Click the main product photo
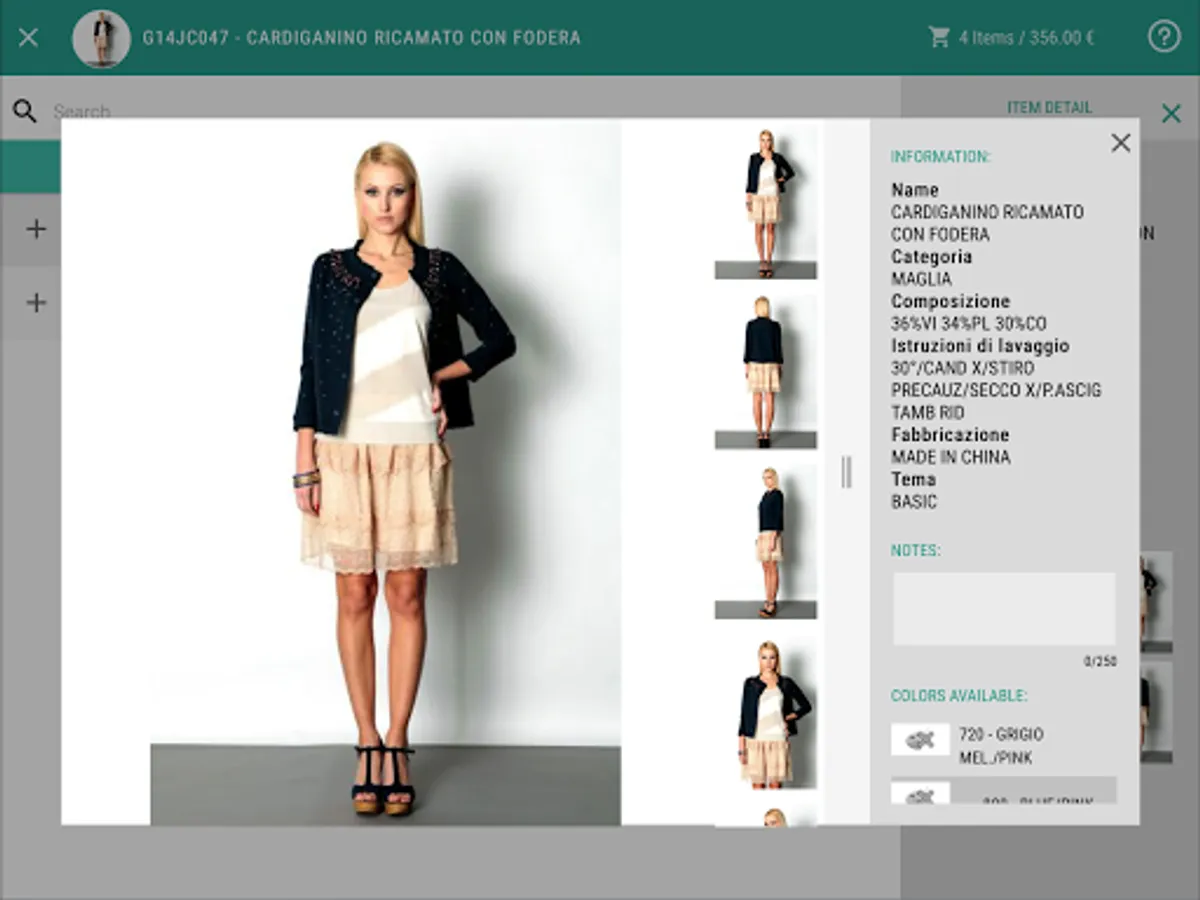Viewport: 1200px width, 900px height. point(386,472)
